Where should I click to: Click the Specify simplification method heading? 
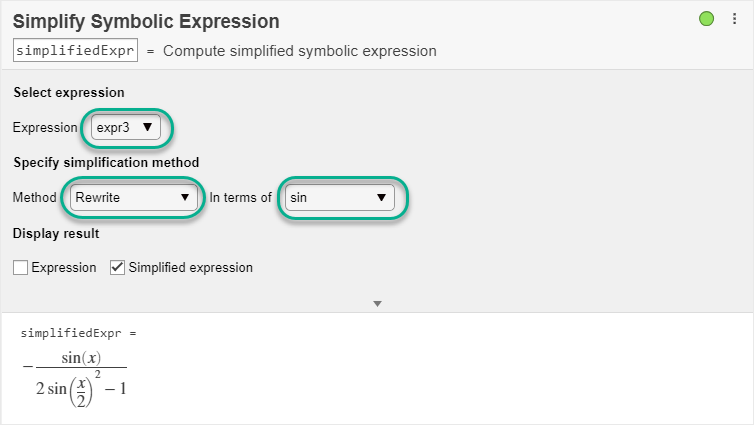pos(106,162)
